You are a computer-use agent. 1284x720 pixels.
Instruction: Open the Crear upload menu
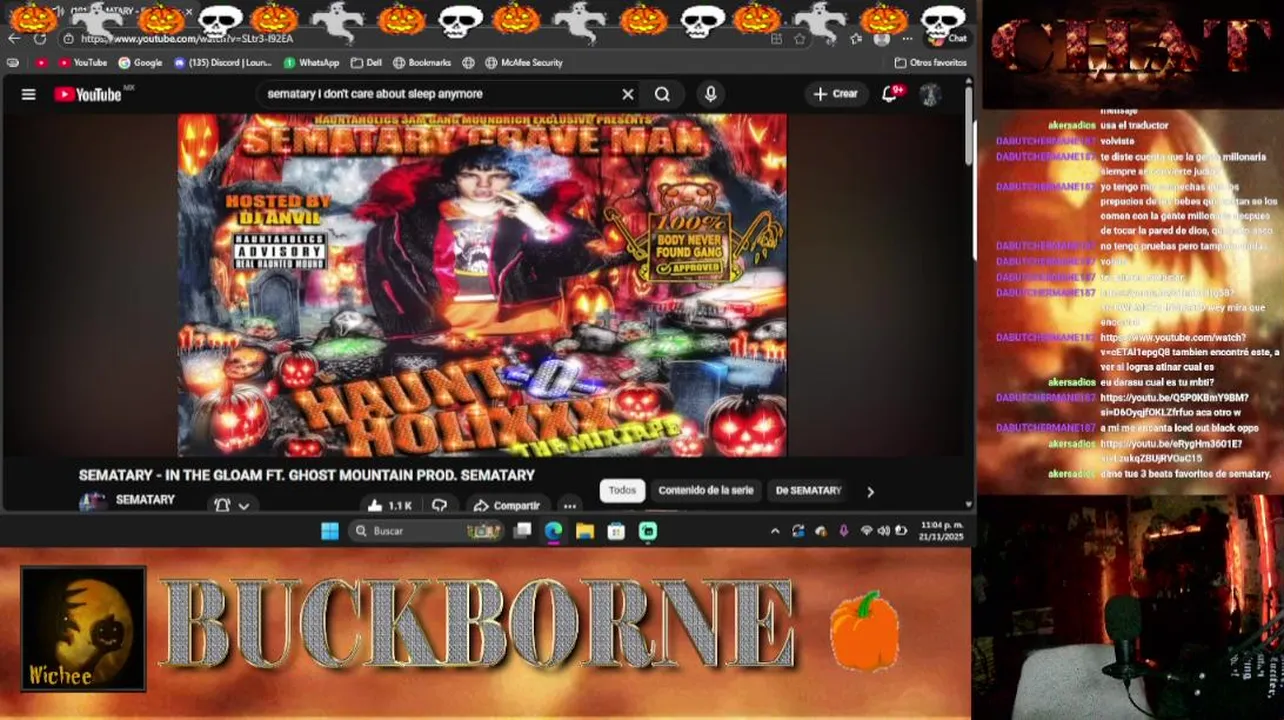point(836,94)
